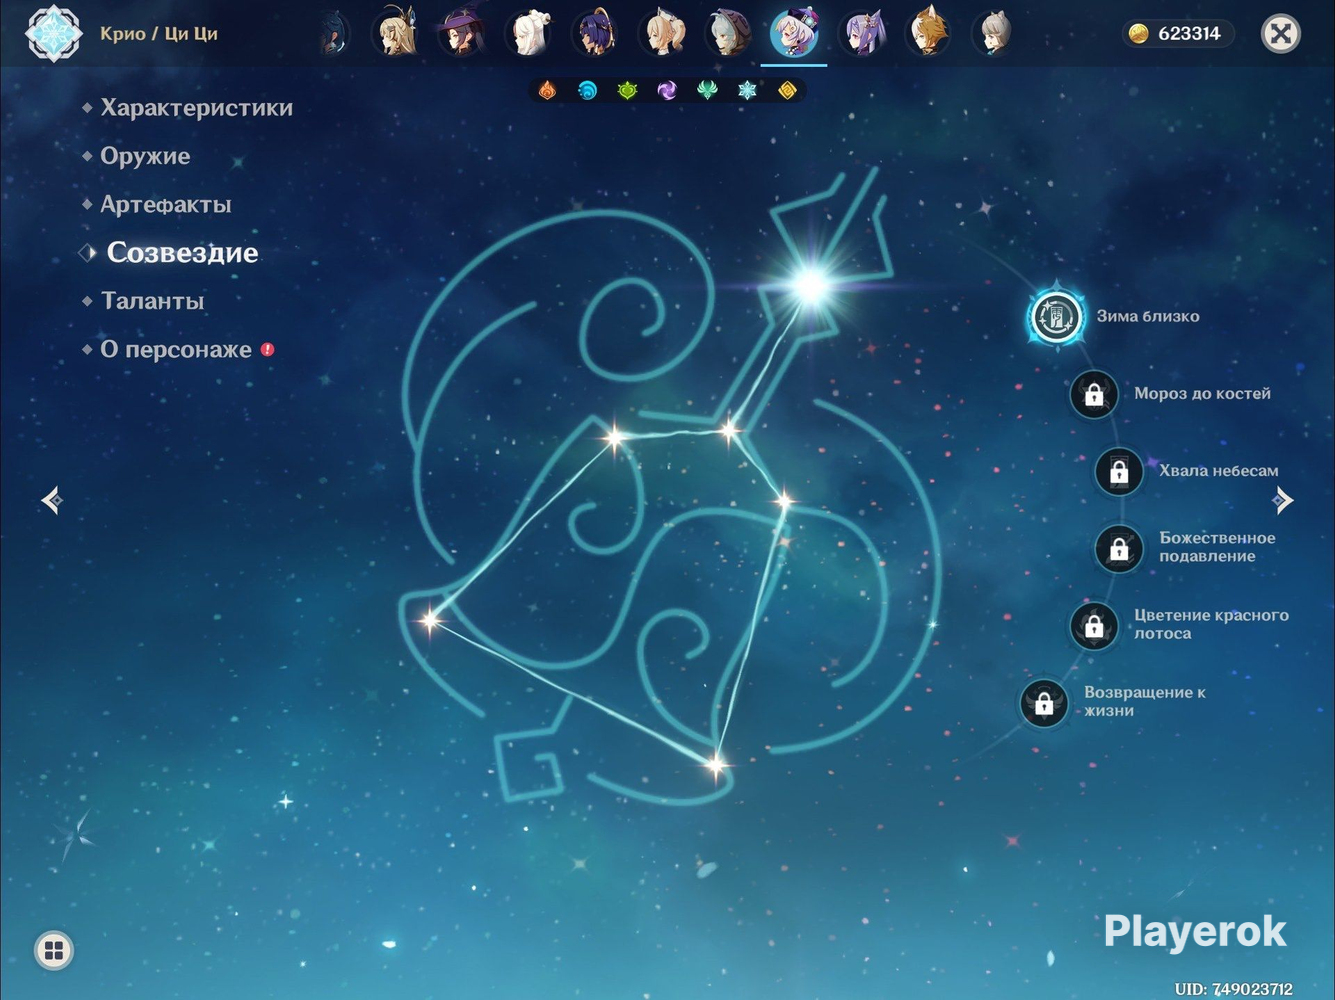Screen dimensions: 1335x1000
Task: Switch to the purple witch hat character portrait
Action: 462,33
